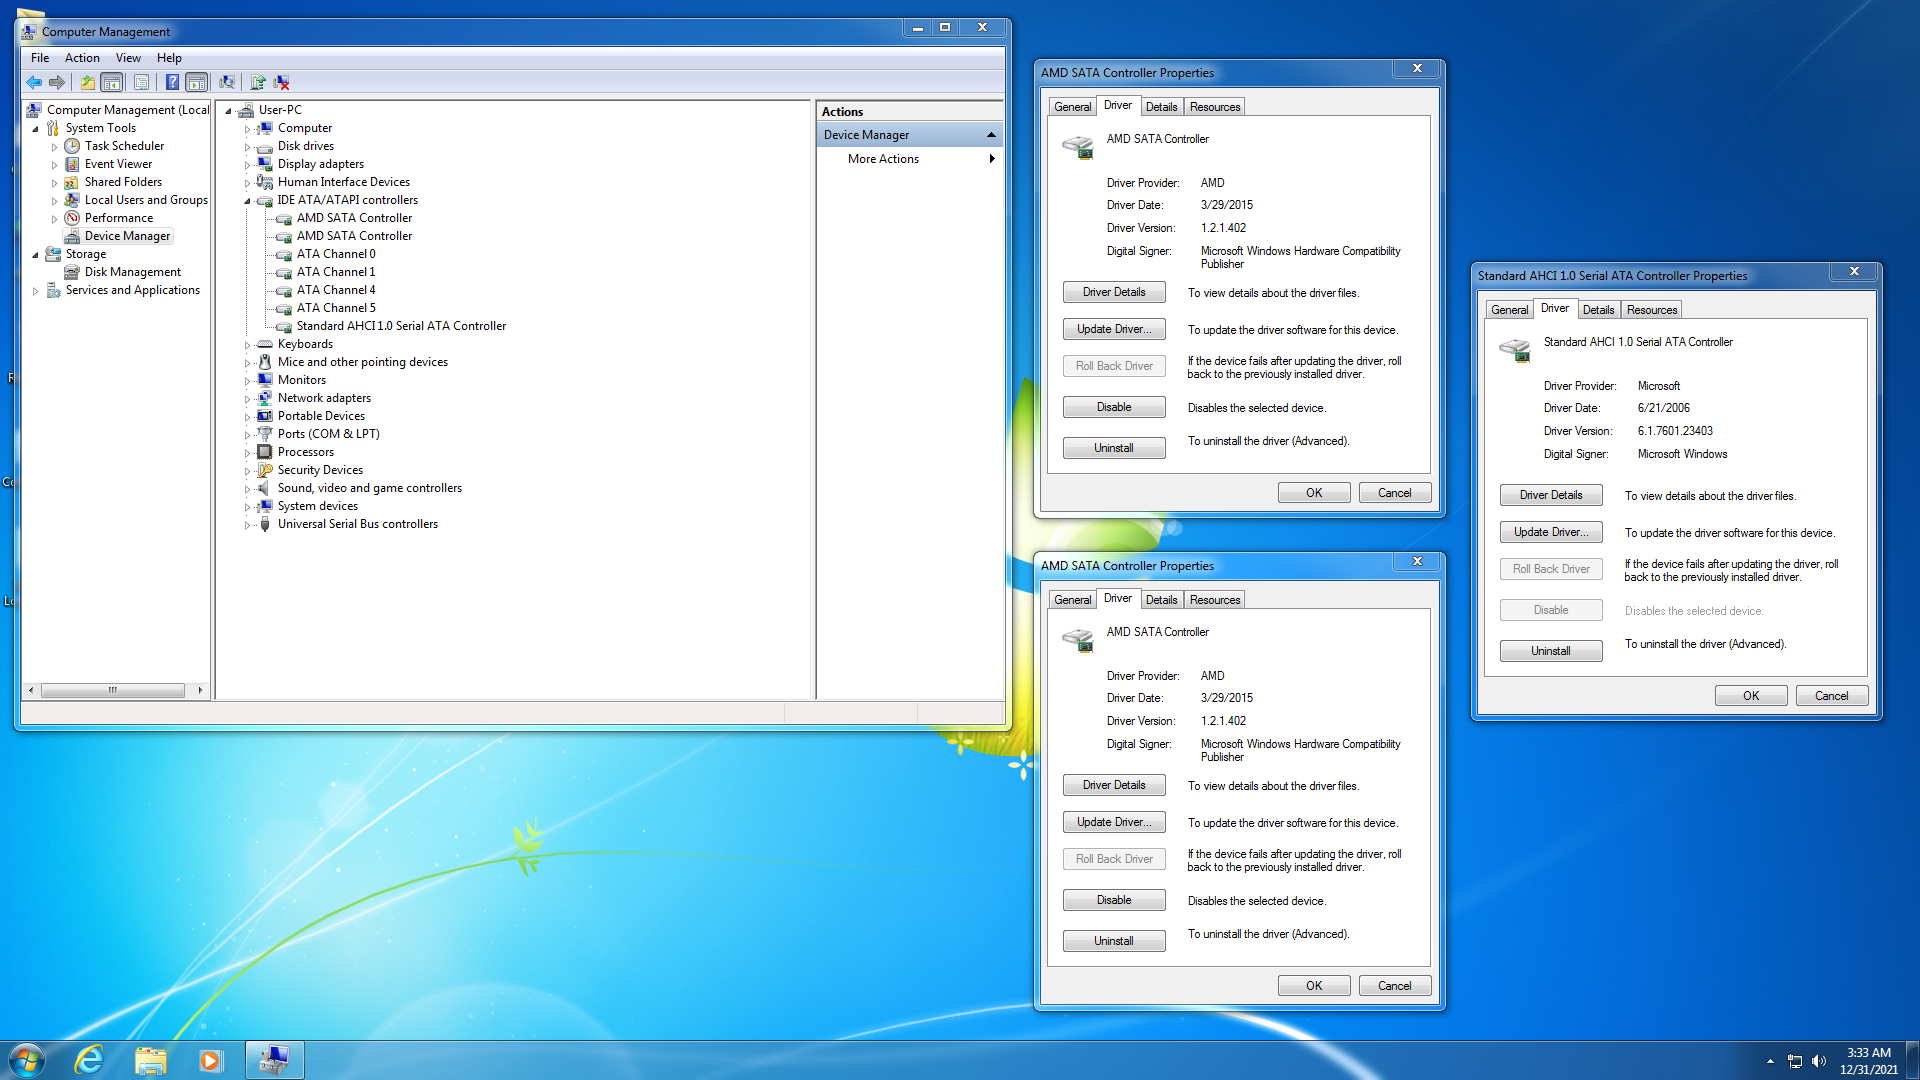Expand the Network adapters tree node
The image size is (1920, 1080).
[248, 399]
